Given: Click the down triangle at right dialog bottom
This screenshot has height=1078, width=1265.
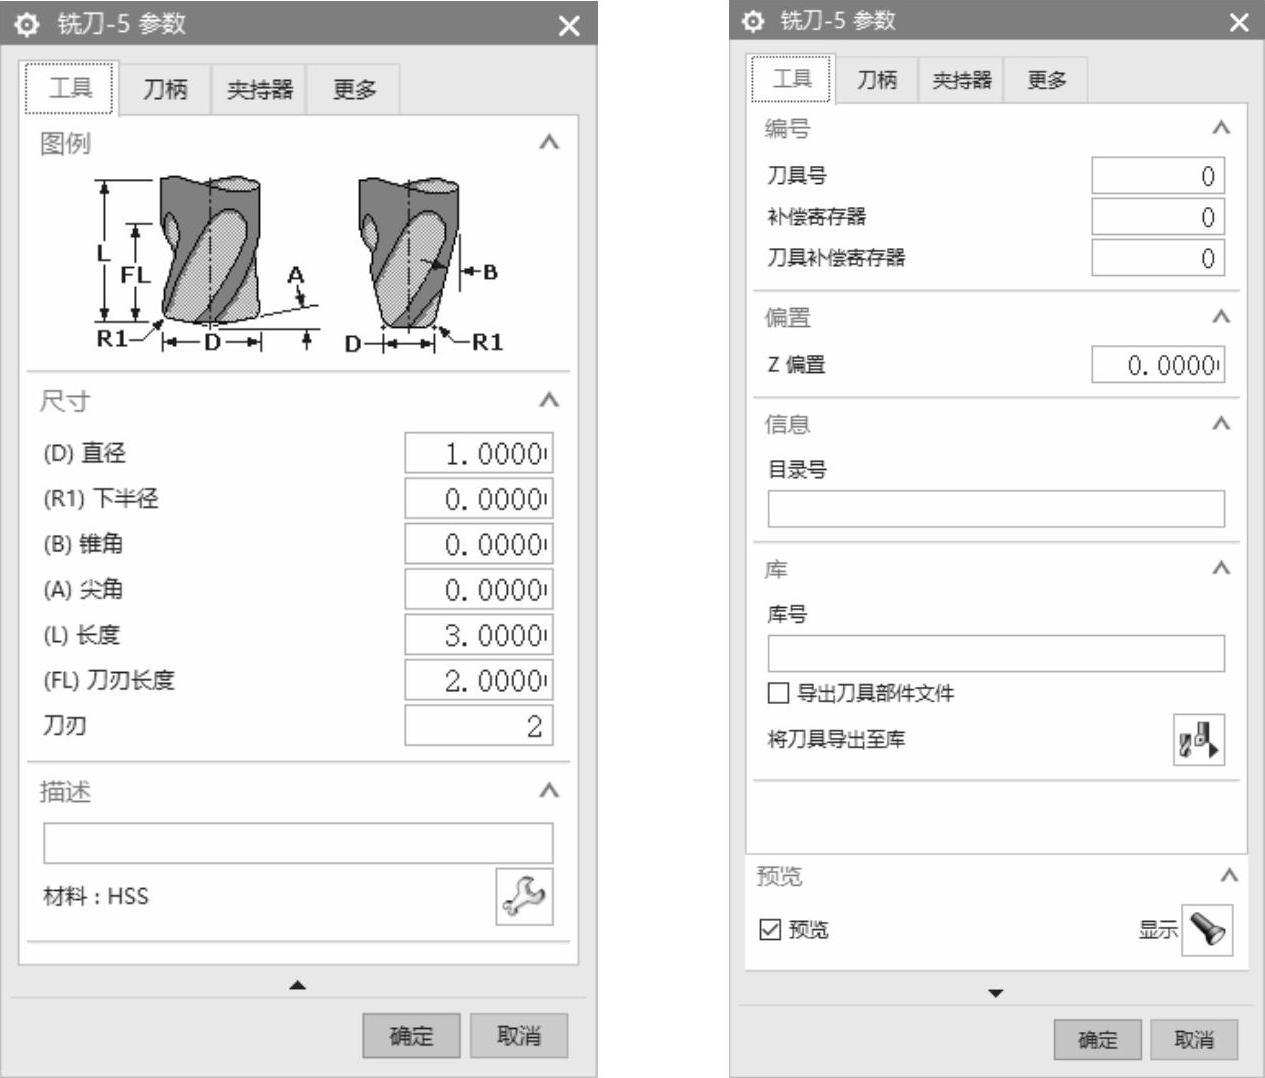Looking at the screenshot, I should 995,993.
